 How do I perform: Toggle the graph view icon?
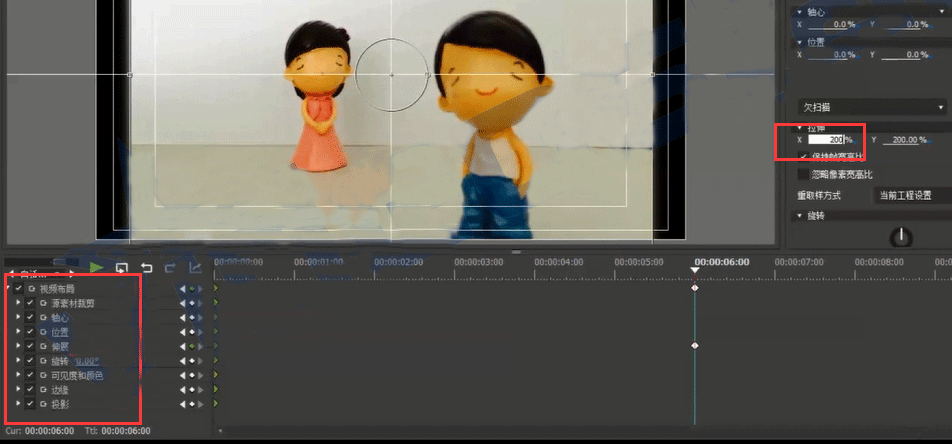coord(195,267)
